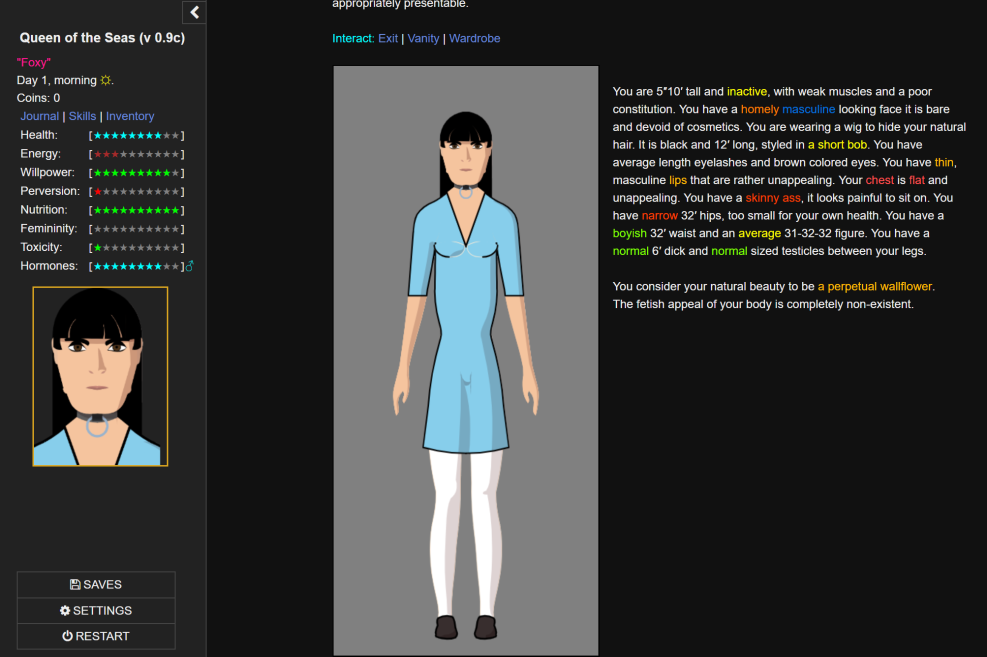This screenshot has width=987, height=657.
Task: Hit the RESTART button
Action: tap(96, 636)
